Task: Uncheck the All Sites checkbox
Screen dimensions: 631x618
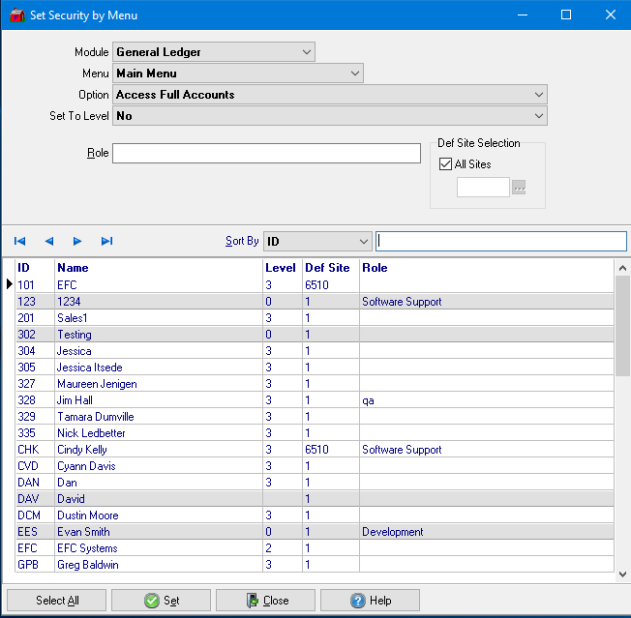Action: point(446,164)
